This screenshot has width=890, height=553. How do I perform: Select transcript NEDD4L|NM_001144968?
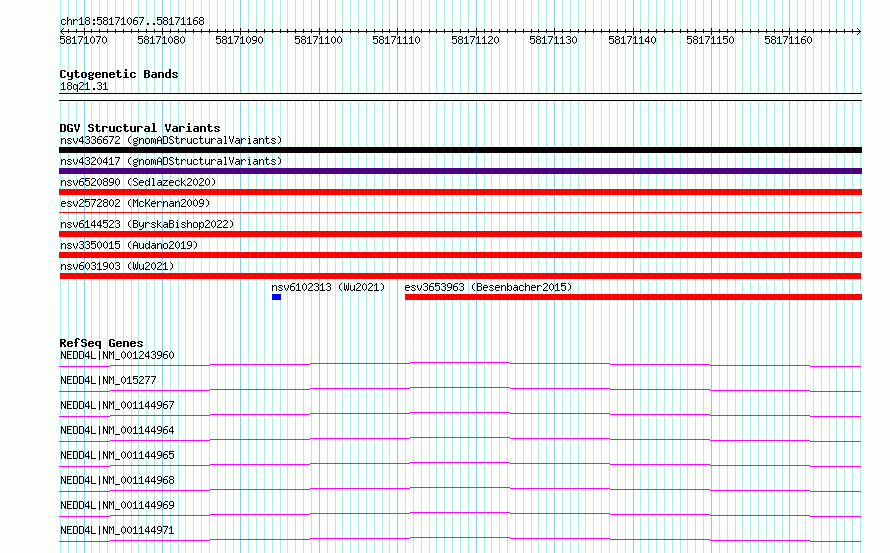point(117,480)
